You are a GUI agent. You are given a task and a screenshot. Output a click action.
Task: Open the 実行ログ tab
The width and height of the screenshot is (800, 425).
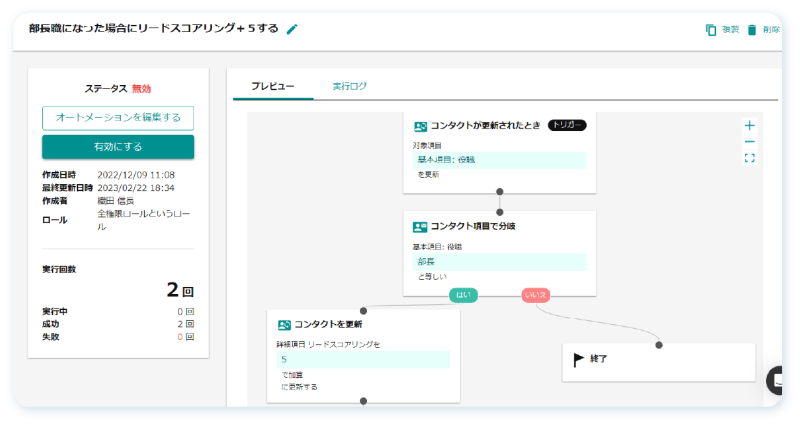(349, 86)
